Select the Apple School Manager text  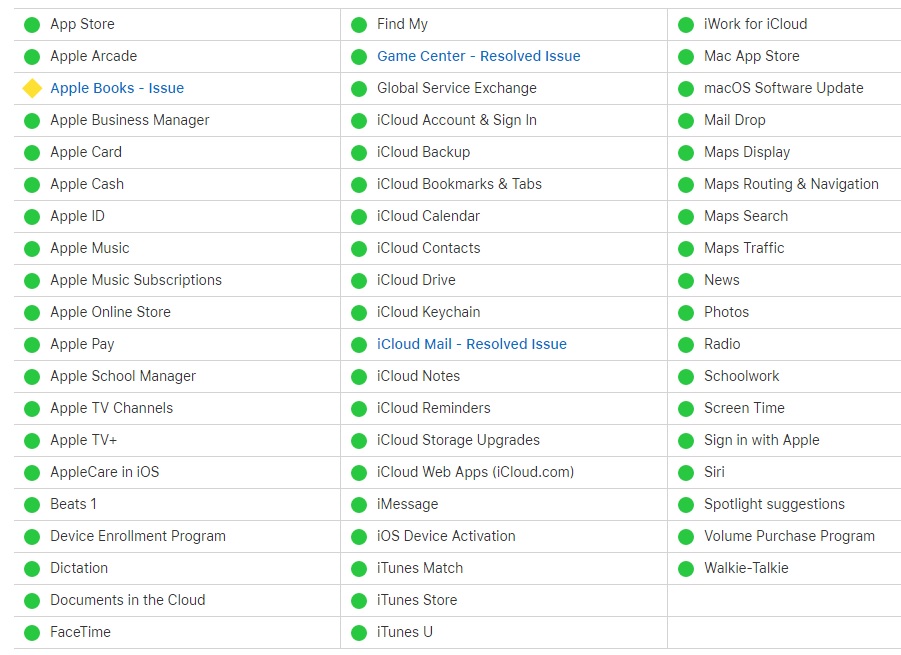[x=123, y=376]
